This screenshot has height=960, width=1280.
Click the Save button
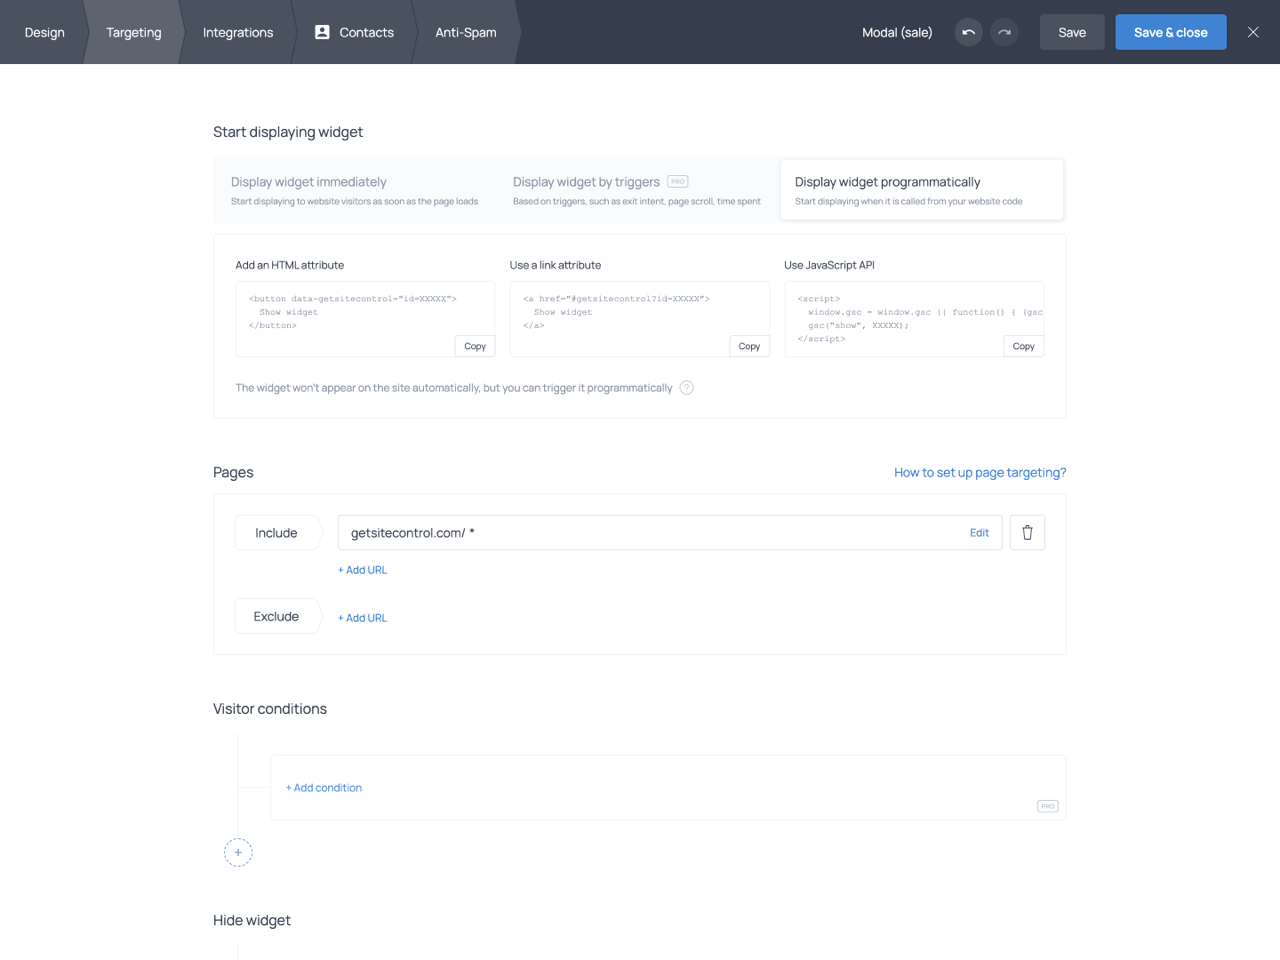click(x=1072, y=32)
